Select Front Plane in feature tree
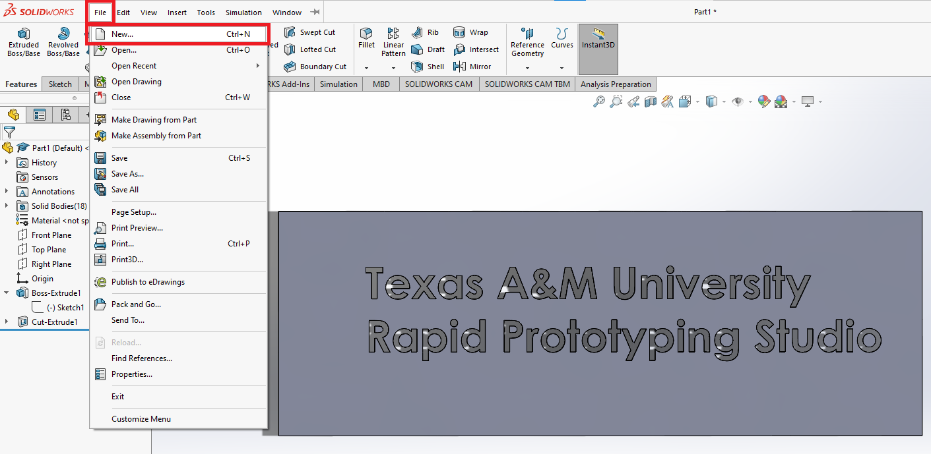This screenshot has height=454, width=931. pos(50,235)
